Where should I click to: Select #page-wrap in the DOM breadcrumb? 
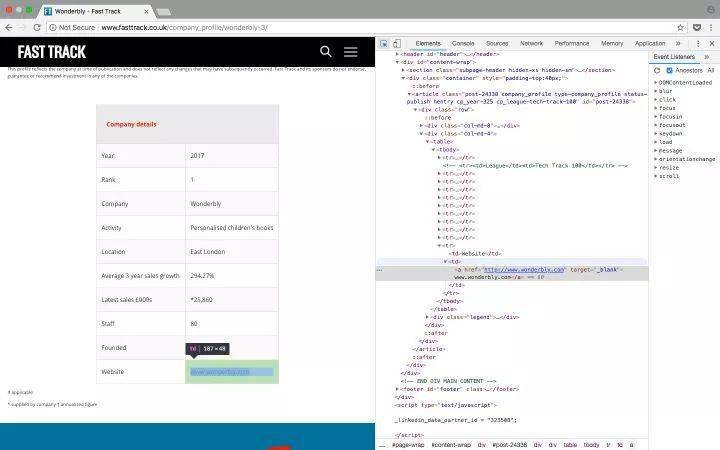[x=408, y=445]
